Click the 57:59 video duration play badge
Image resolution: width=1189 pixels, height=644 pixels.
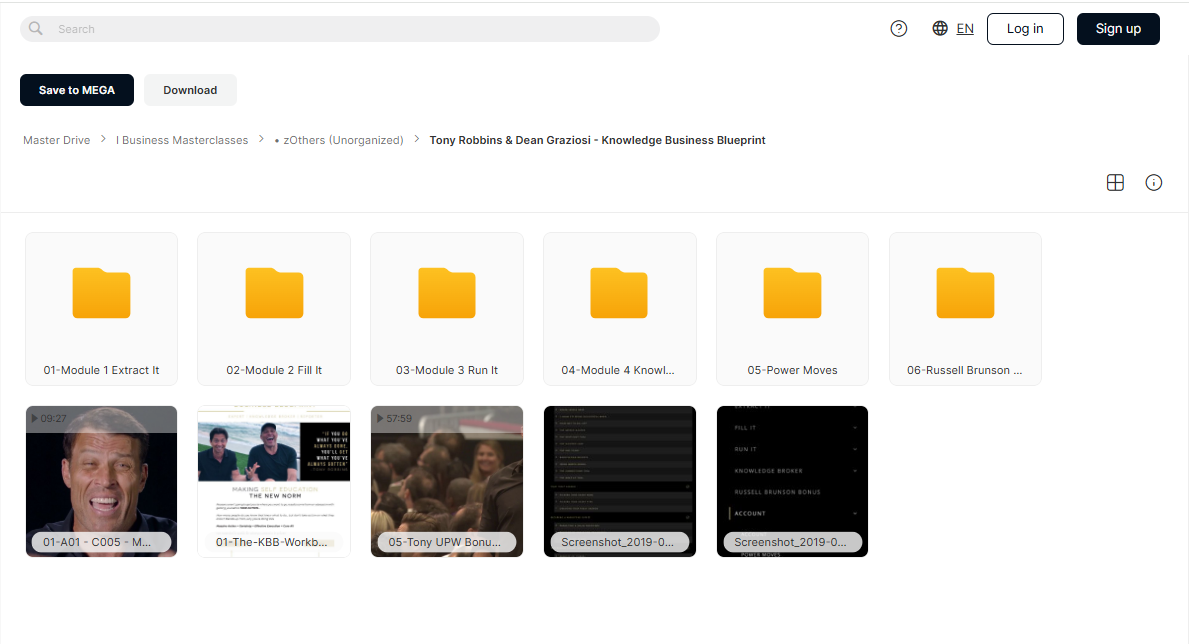click(x=394, y=419)
